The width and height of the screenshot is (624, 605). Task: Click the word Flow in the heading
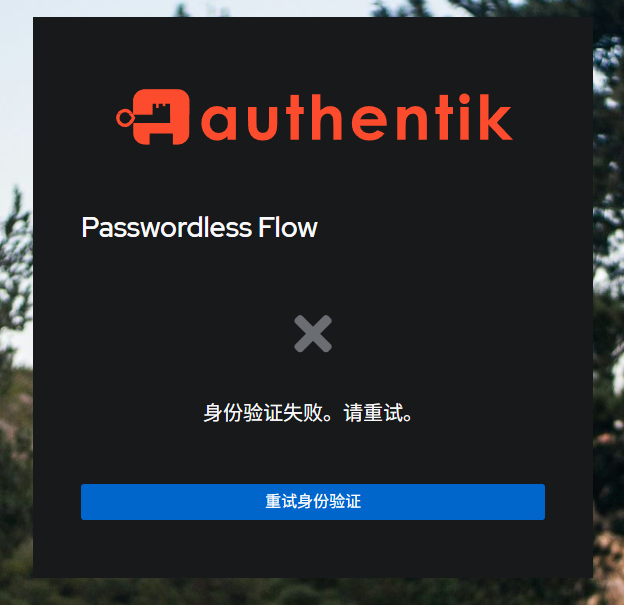point(288,228)
